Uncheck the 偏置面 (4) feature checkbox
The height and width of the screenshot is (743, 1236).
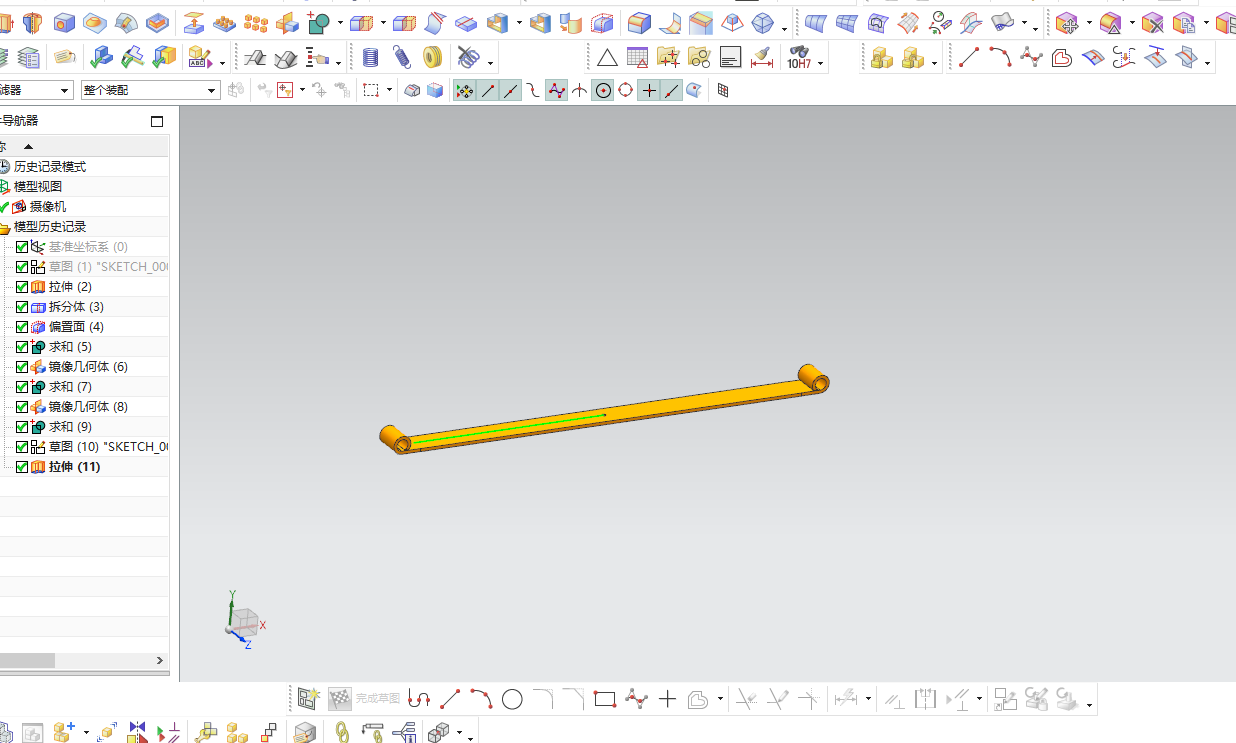click(x=22, y=327)
